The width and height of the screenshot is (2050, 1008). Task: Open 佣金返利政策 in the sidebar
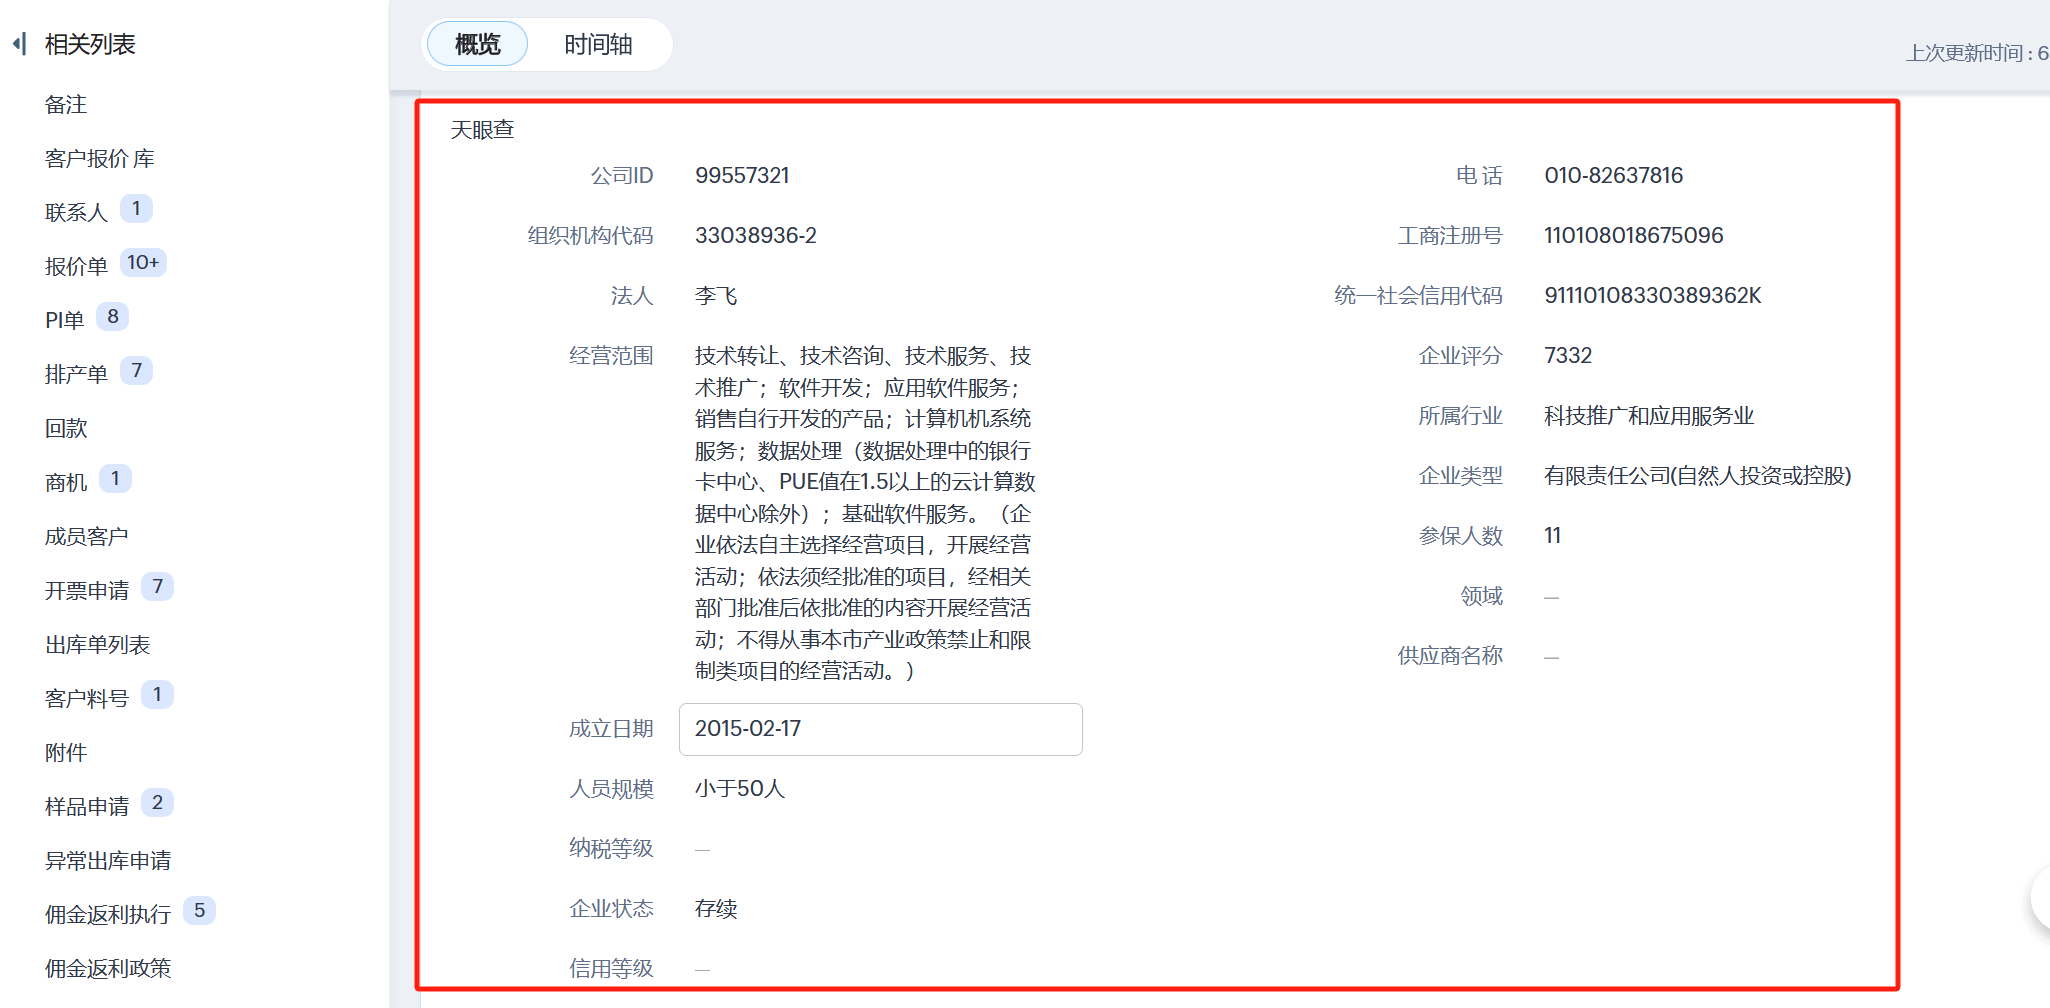[108, 969]
